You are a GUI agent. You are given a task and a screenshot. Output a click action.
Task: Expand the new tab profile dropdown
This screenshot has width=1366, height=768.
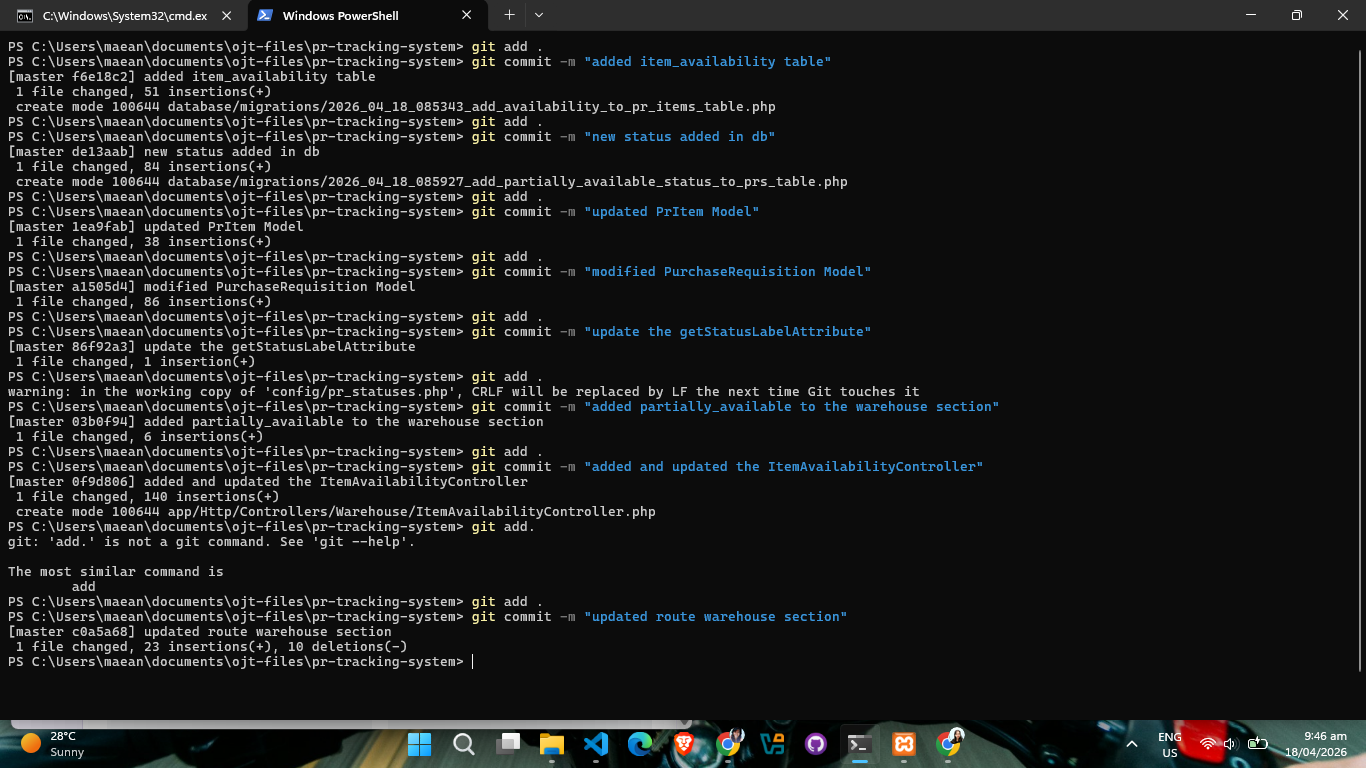click(x=539, y=15)
